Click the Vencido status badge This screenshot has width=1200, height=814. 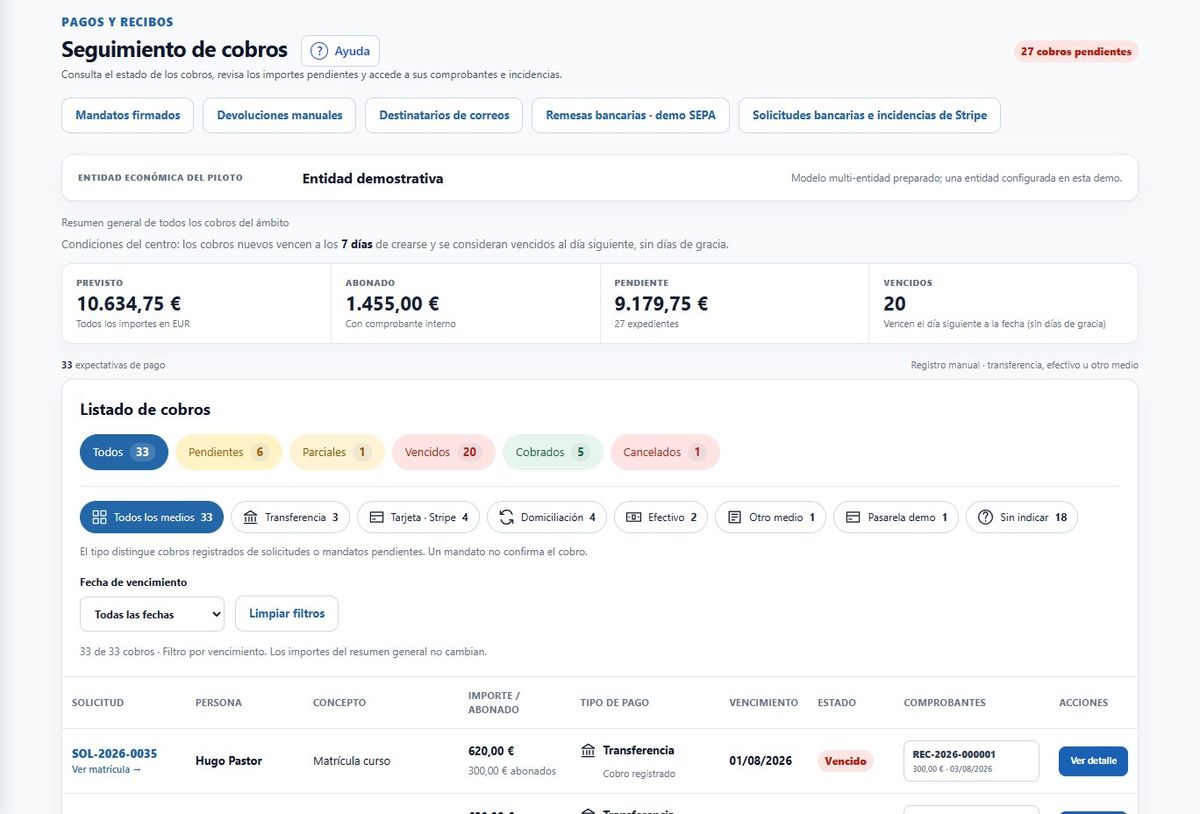[846, 761]
